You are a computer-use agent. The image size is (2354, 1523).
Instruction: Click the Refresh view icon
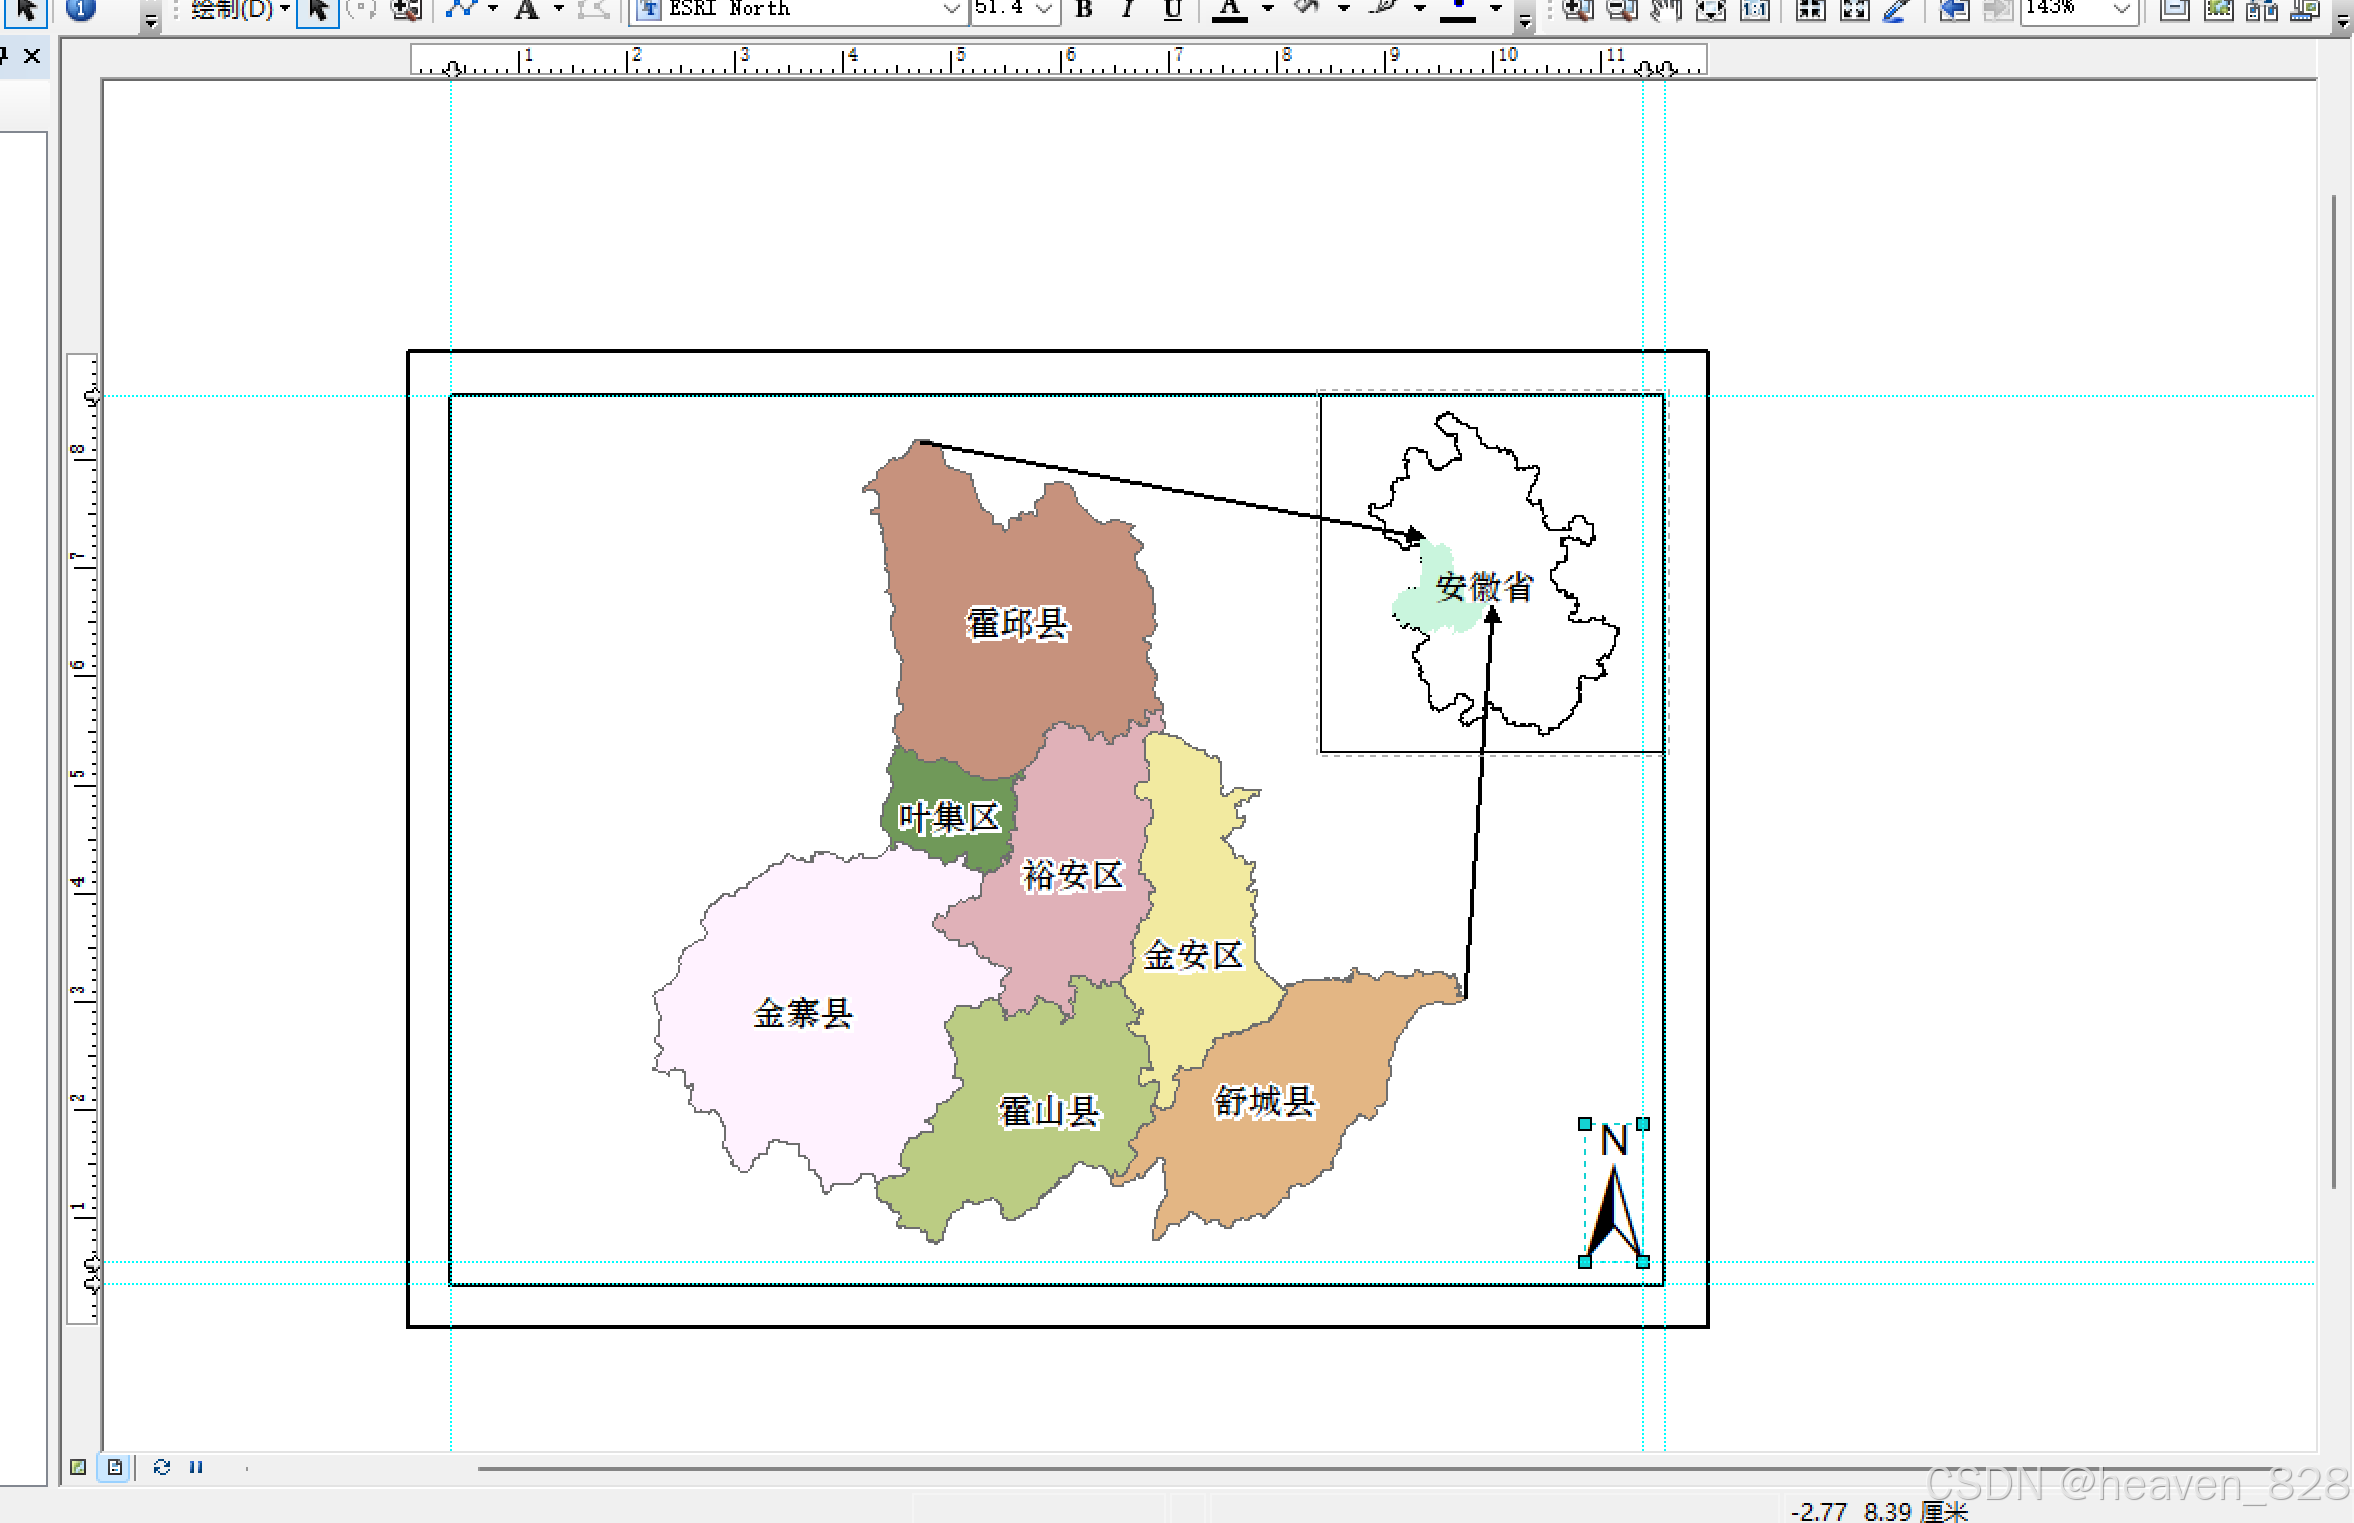tap(162, 1467)
